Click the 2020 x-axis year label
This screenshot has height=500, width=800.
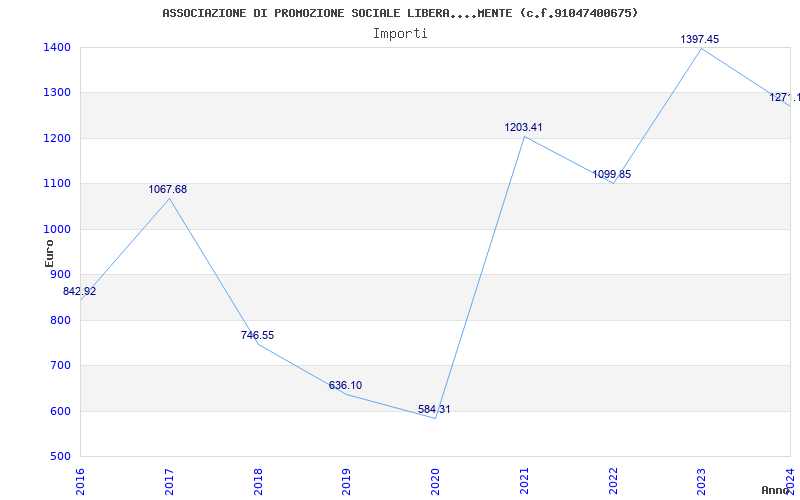pyautogui.click(x=436, y=482)
